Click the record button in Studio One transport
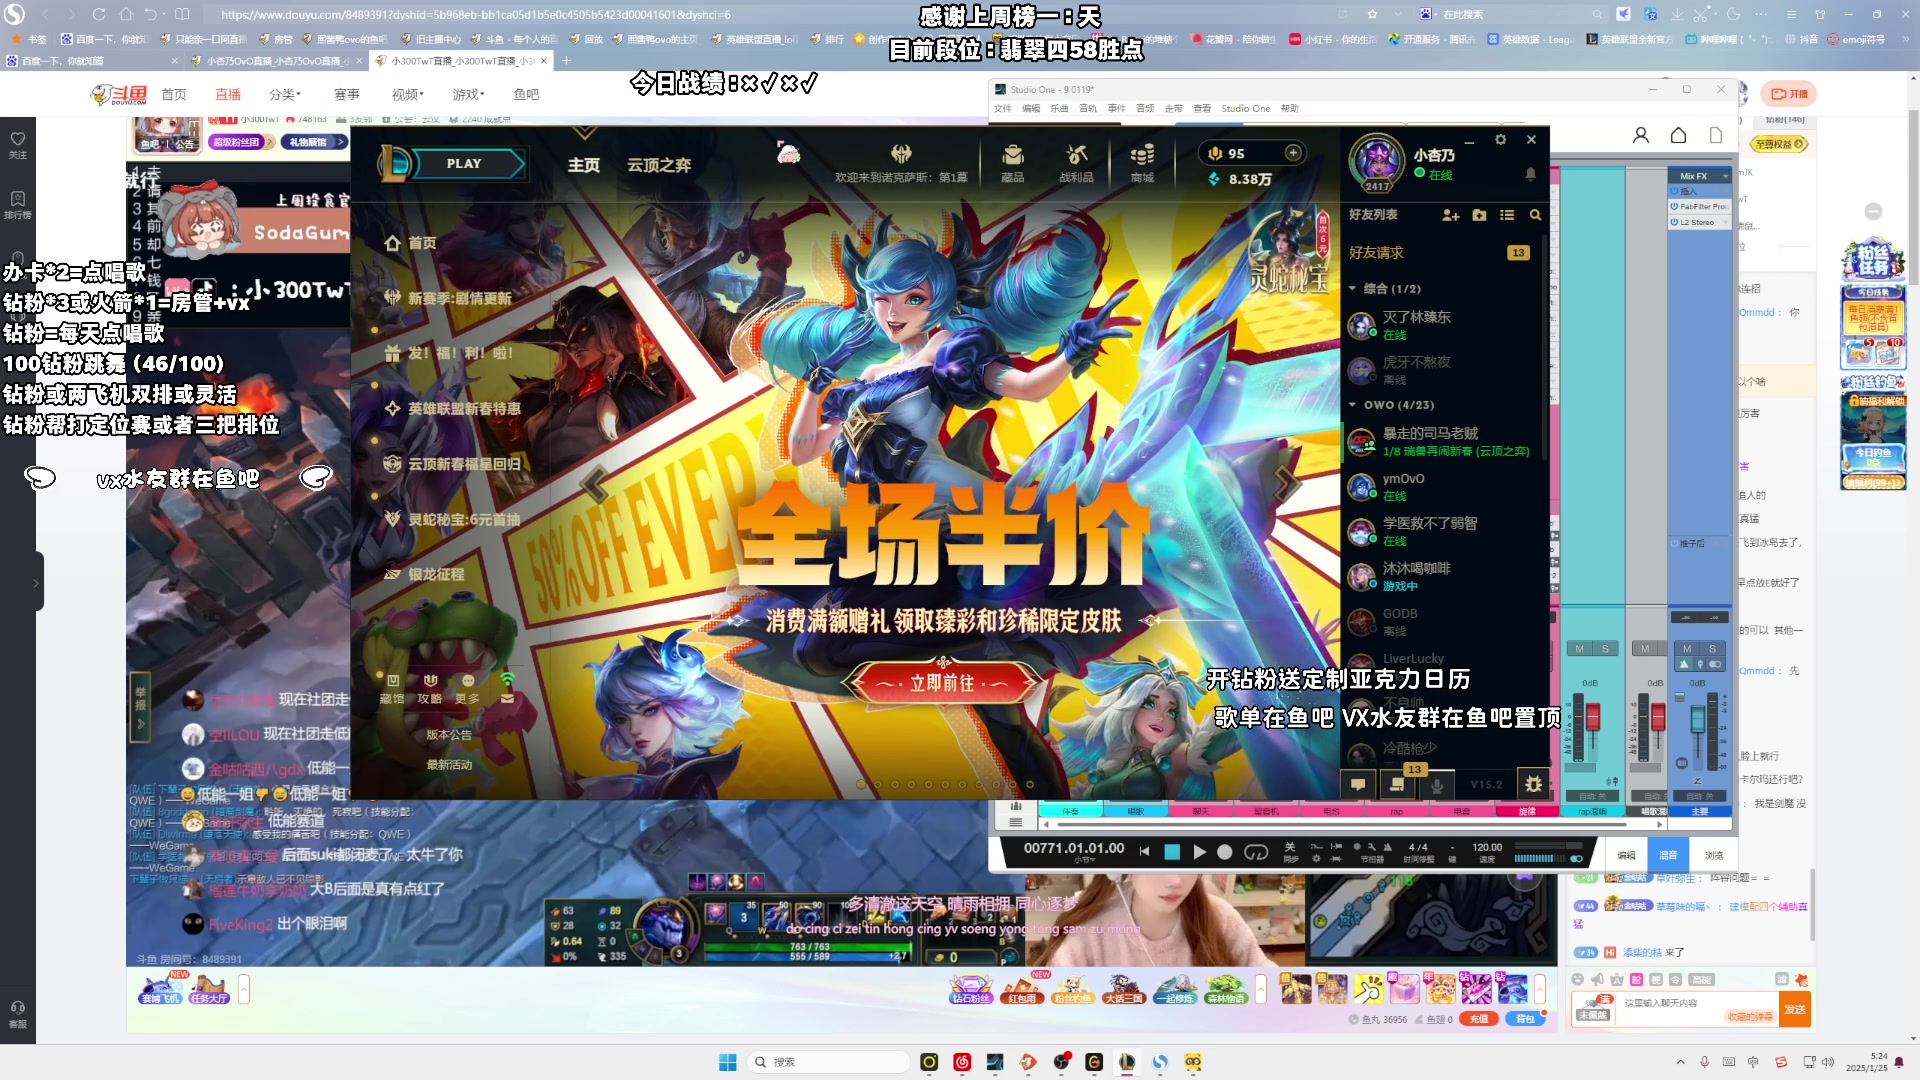This screenshot has height=1080, width=1920. pyautogui.click(x=1225, y=852)
